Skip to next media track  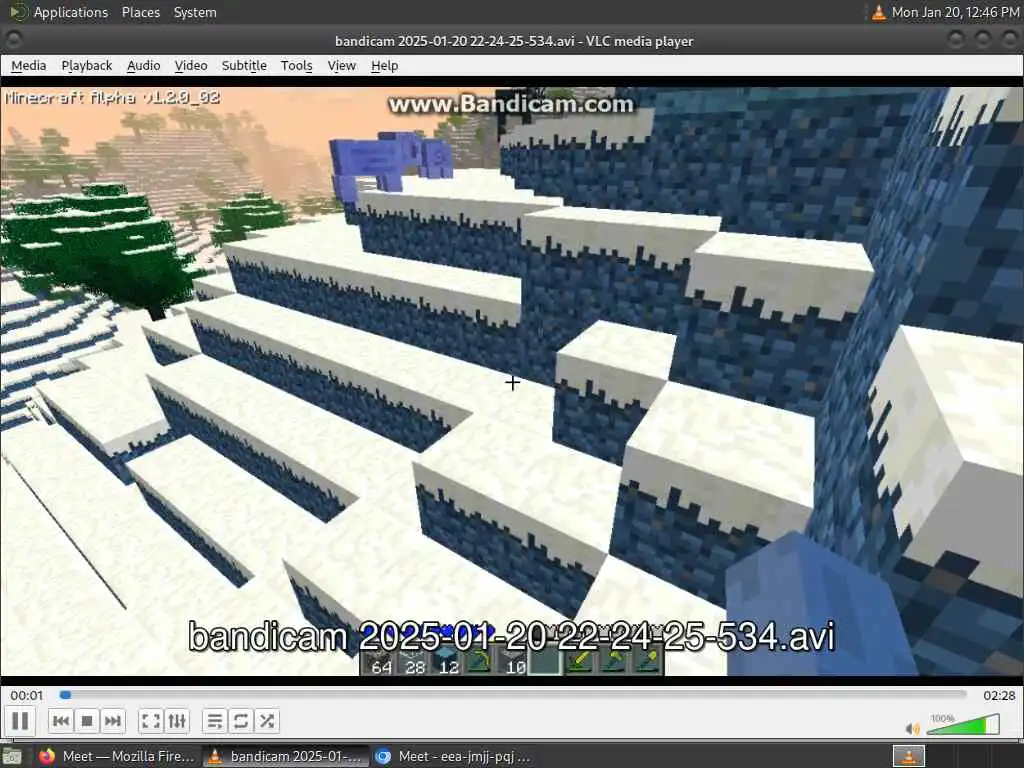[x=112, y=721]
